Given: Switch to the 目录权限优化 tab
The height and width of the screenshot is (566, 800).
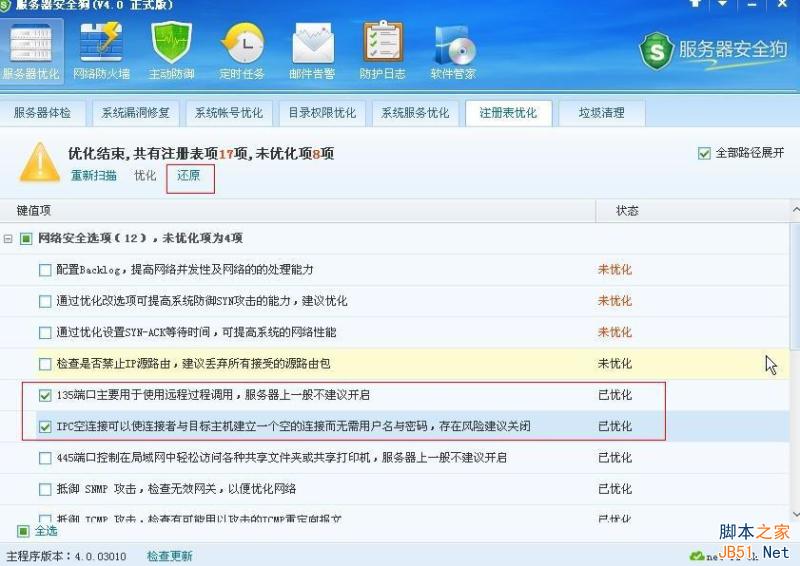Looking at the screenshot, I should click(x=322, y=113).
